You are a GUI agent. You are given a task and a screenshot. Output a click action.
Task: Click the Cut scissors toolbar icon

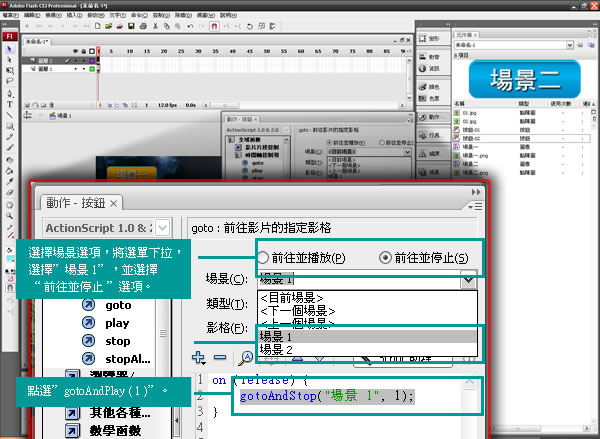(155, 26)
